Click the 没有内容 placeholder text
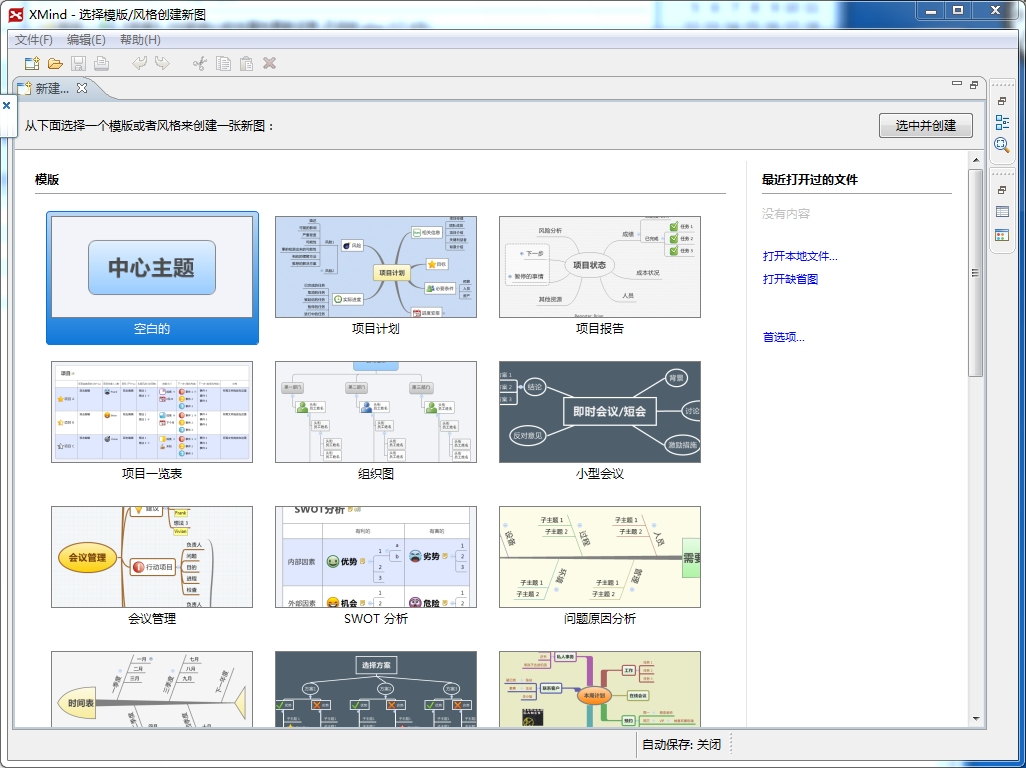1026x768 pixels. coord(786,214)
